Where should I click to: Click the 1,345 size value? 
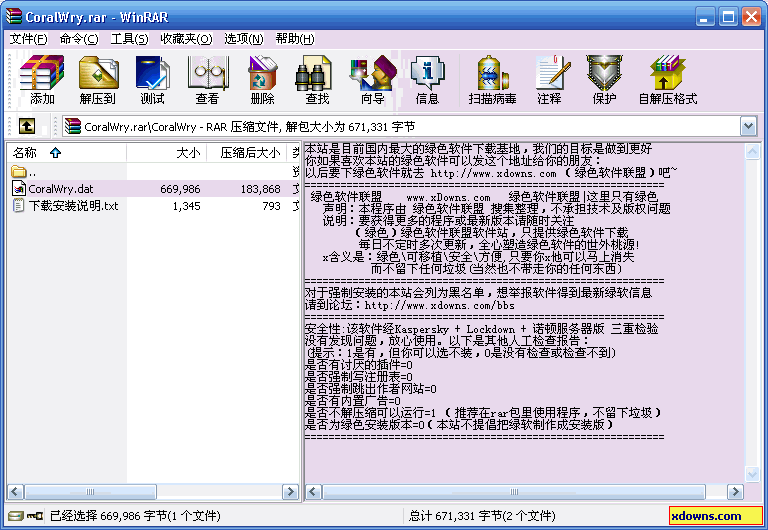tap(186, 206)
